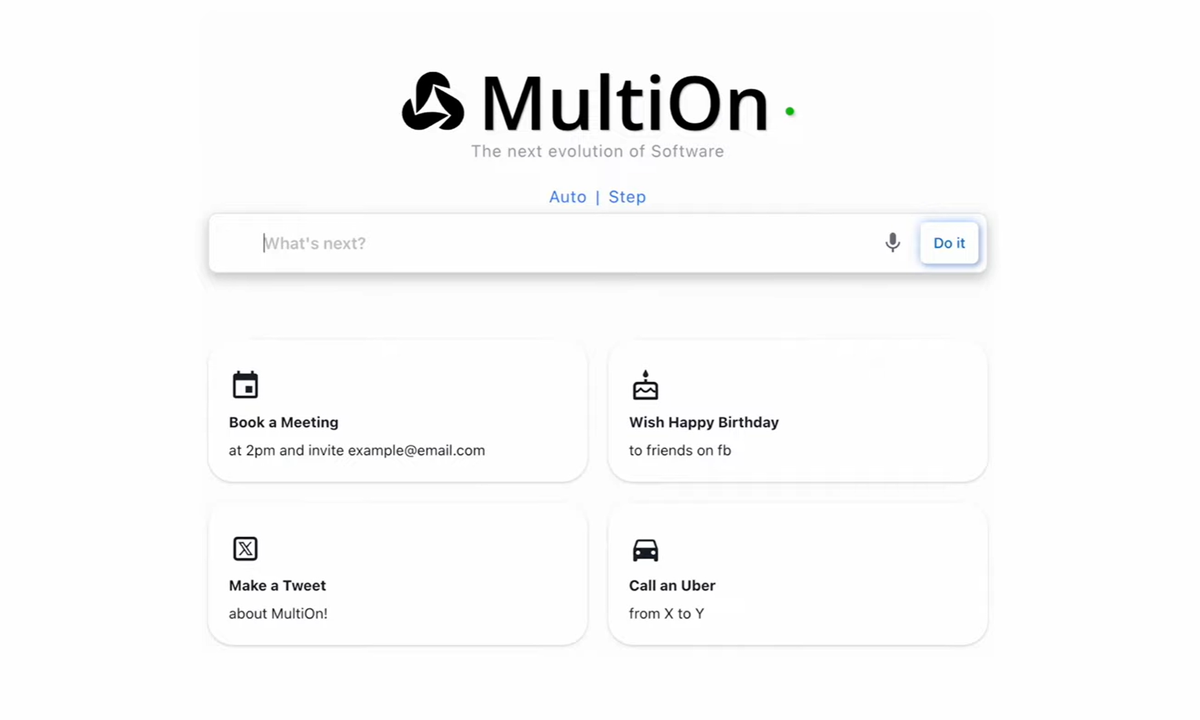Click 'at 2pm and invite example@email.com' text
Image resolution: width=1200 pixels, height=720 pixels.
(357, 450)
